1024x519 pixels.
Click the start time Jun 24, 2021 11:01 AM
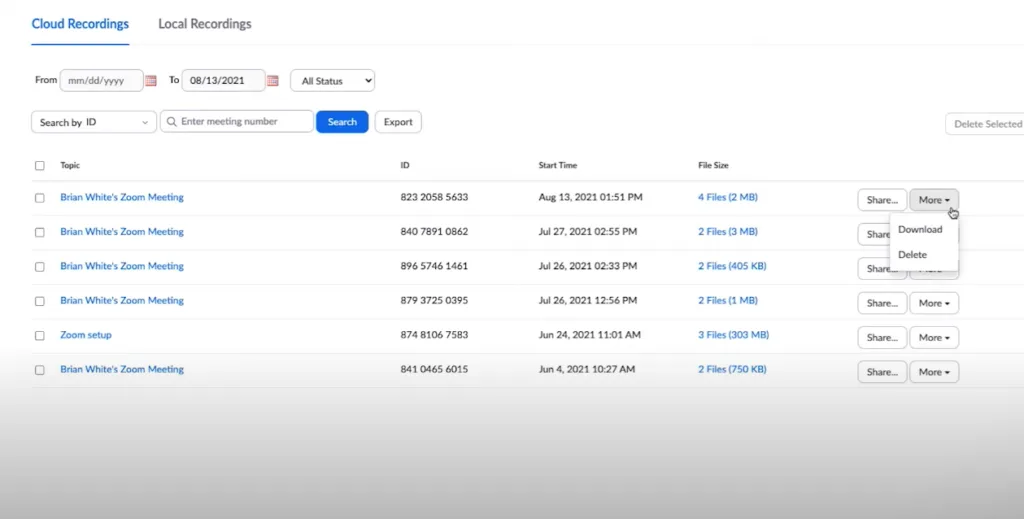(x=590, y=335)
